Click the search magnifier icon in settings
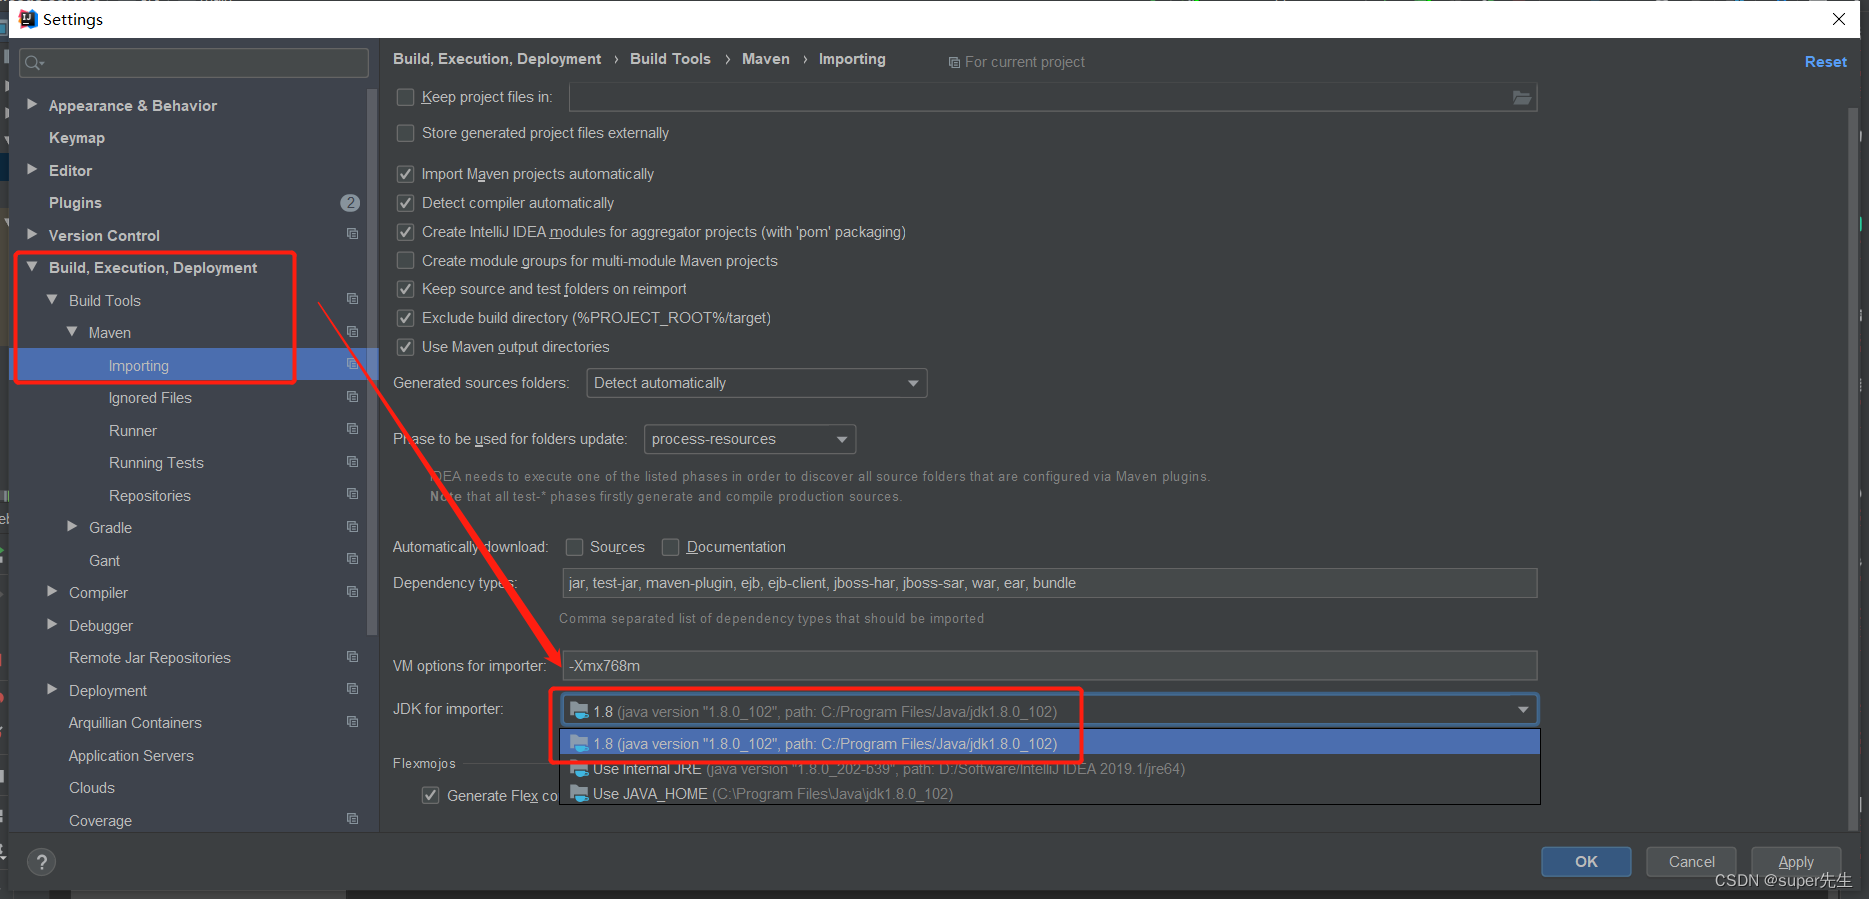Viewport: 1869px width, 899px height. pyautogui.click(x=34, y=63)
